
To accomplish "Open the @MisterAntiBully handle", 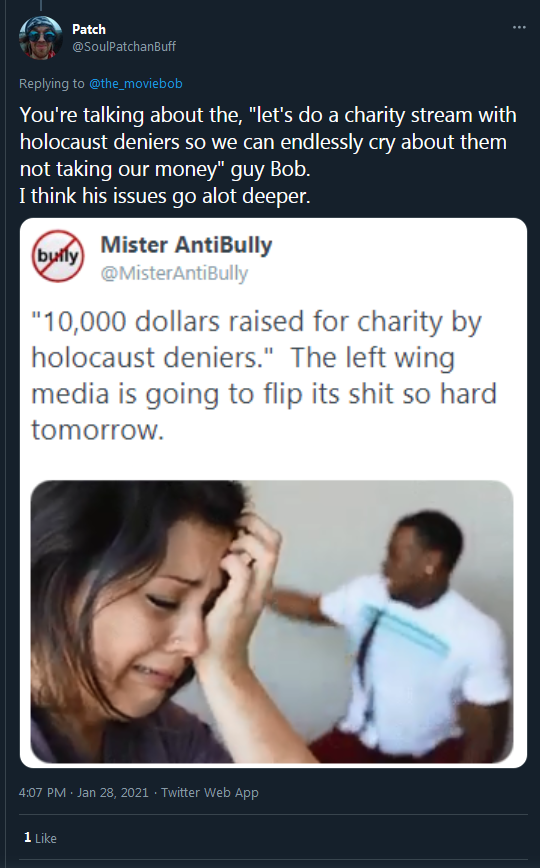I will point(174,273).
